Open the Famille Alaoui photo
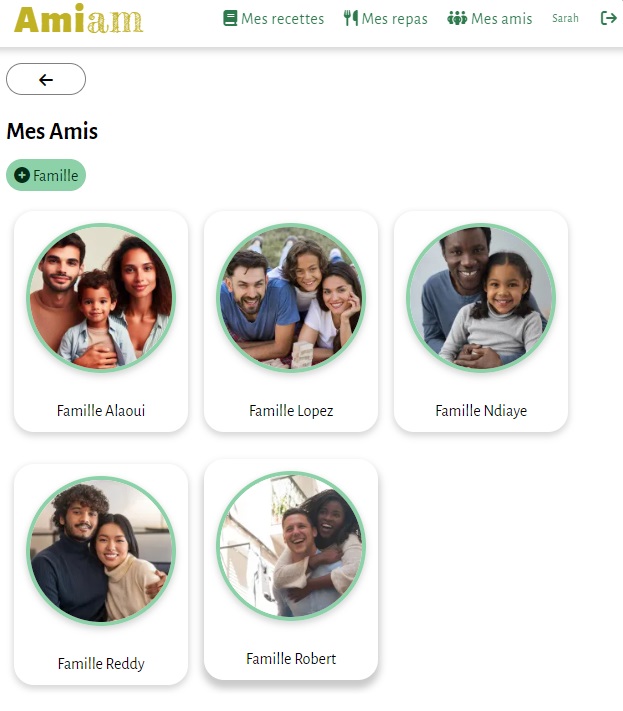This screenshot has height=711, width=623. [101, 298]
